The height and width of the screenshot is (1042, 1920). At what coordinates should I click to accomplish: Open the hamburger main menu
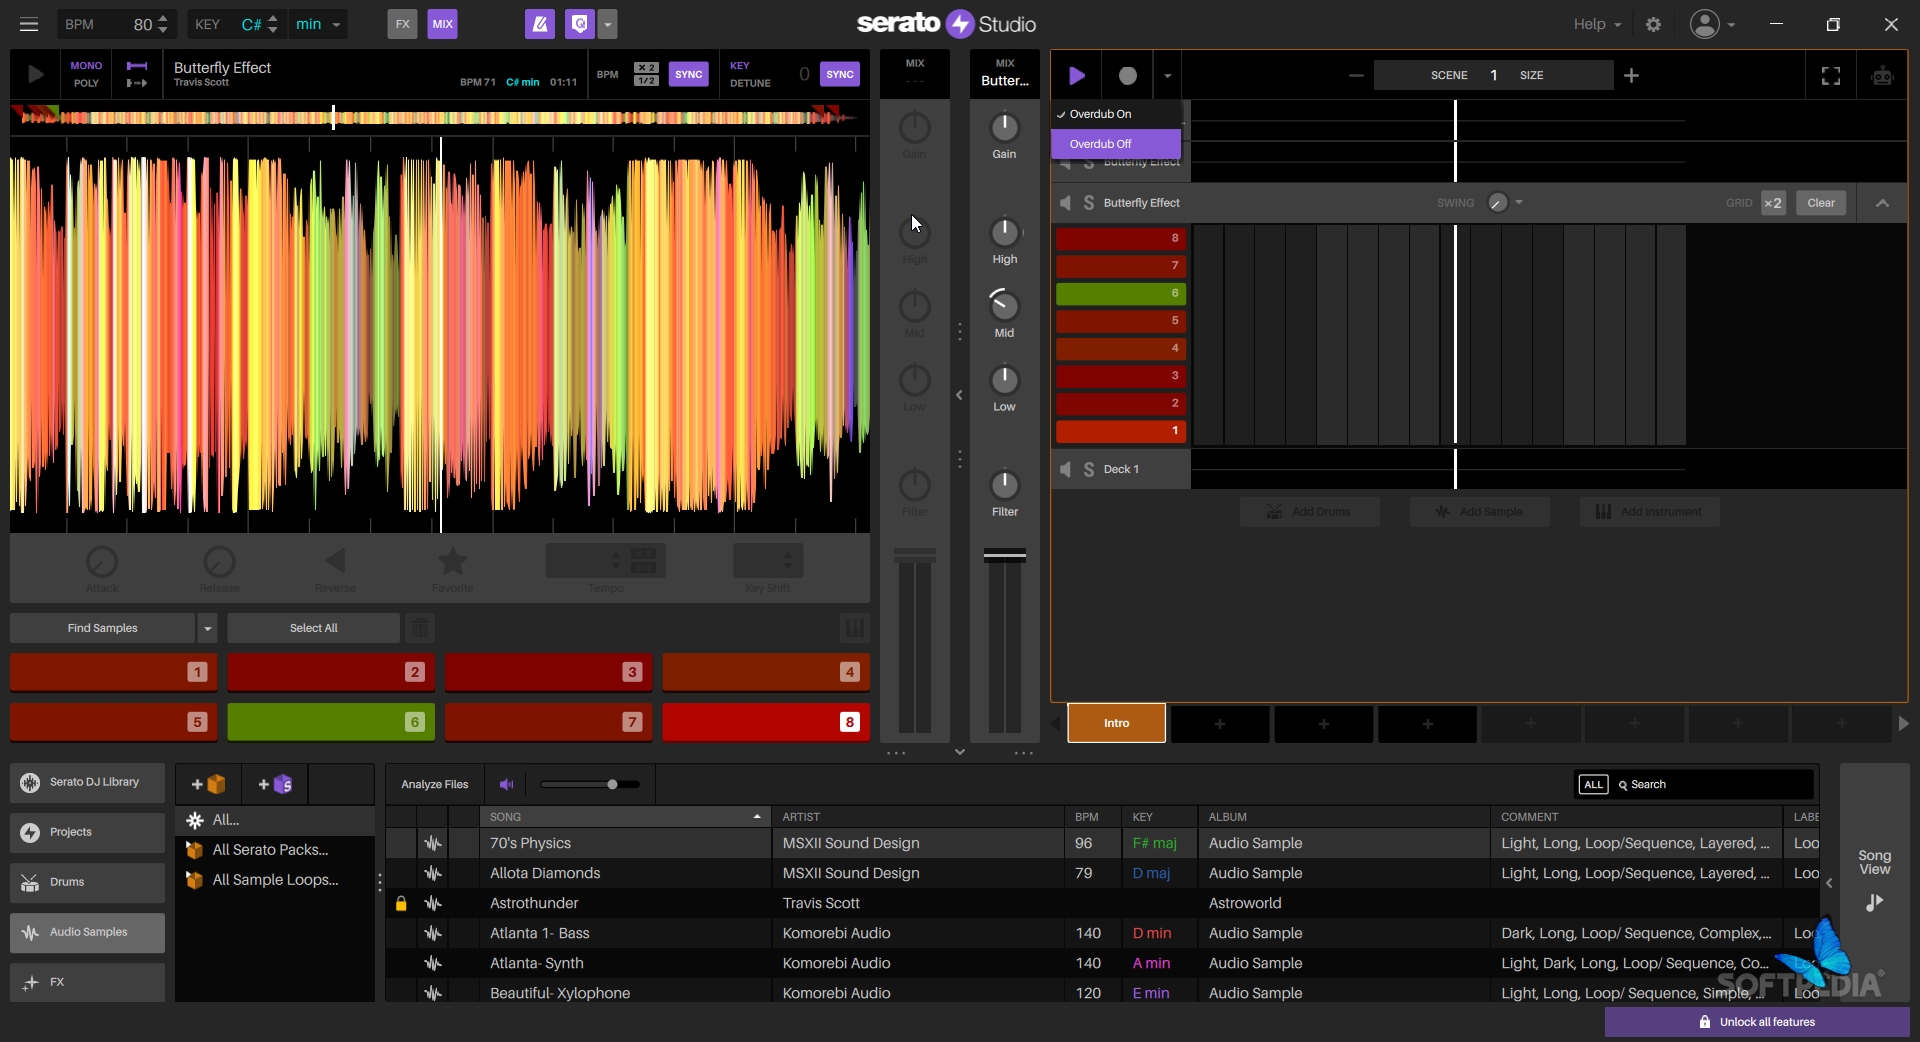pos(29,24)
